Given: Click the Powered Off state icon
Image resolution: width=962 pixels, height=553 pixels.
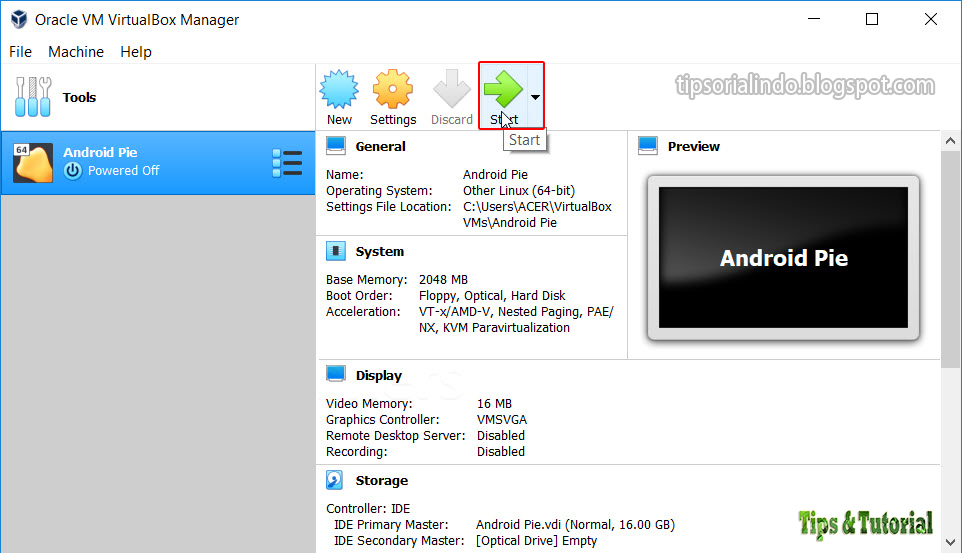Looking at the screenshot, I should click(72, 171).
